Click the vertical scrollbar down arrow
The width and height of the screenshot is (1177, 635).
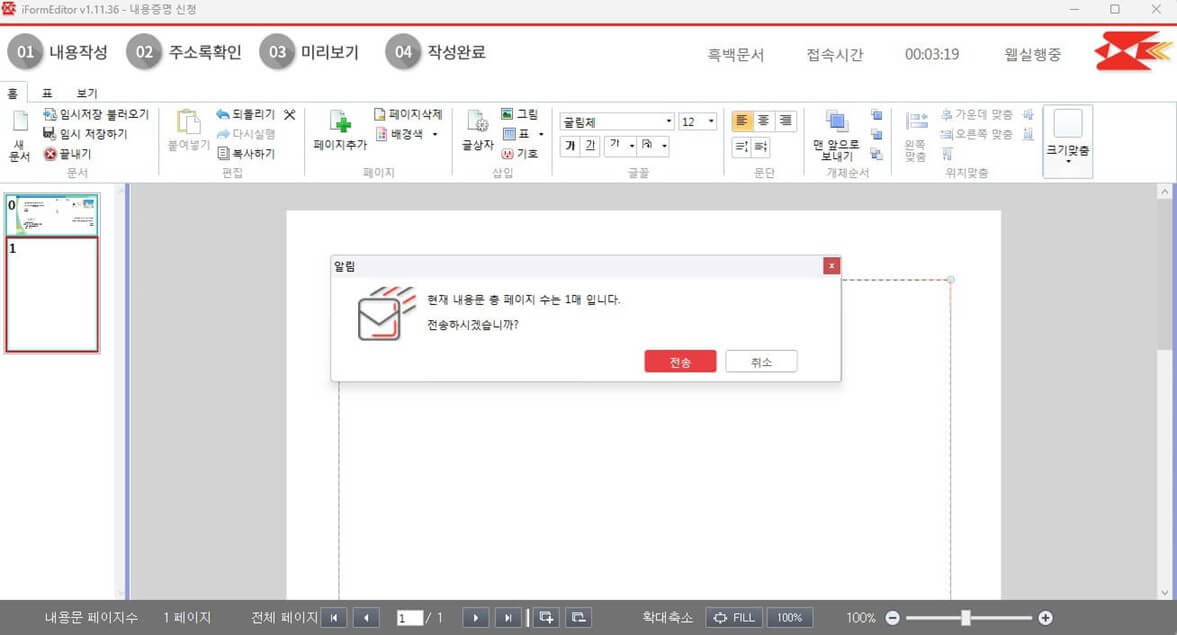[x=1164, y=592]
